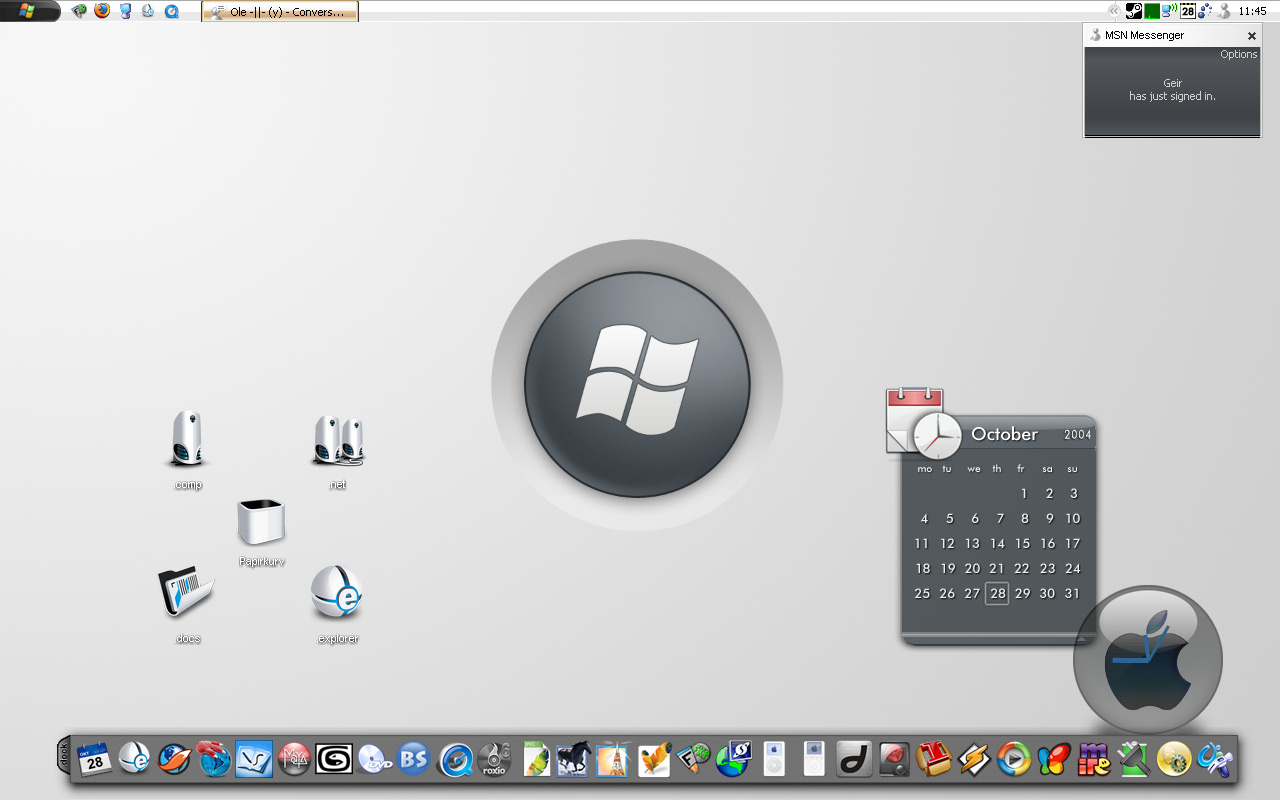Click the globe with red hand dock icon
This screenshot has width=1280, height=800.
[214, 760]
